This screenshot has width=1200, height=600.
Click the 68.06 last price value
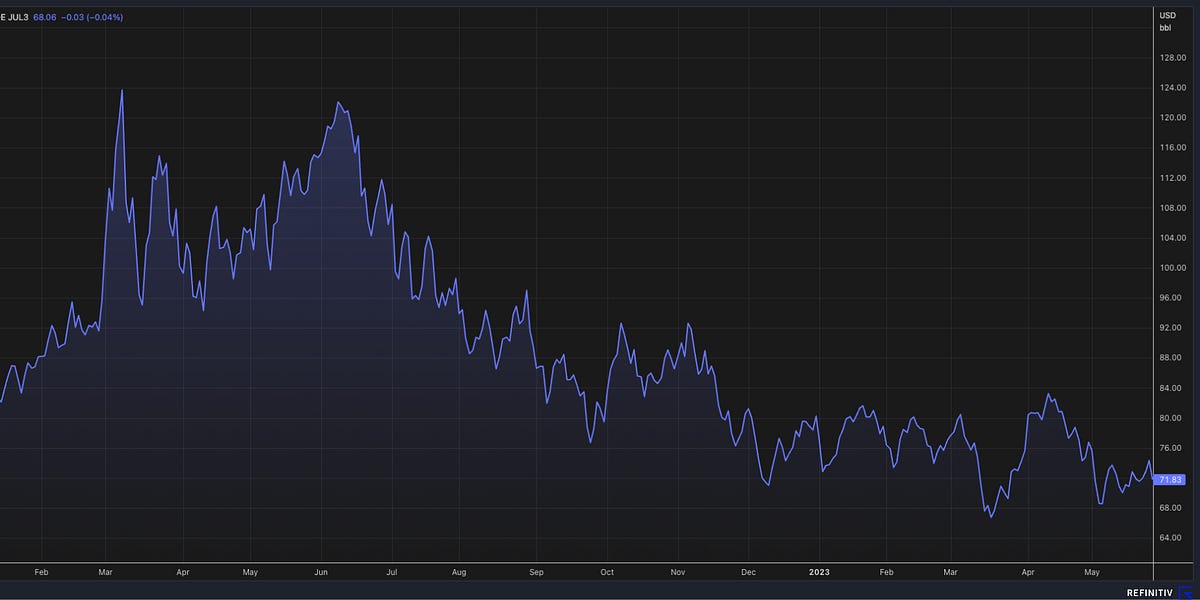pos(47,17)
